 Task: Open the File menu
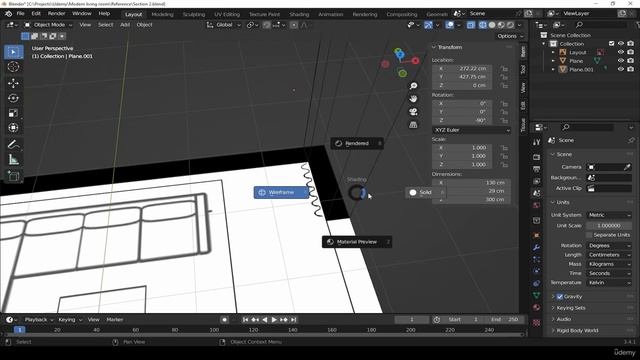[x=20, y=13]
